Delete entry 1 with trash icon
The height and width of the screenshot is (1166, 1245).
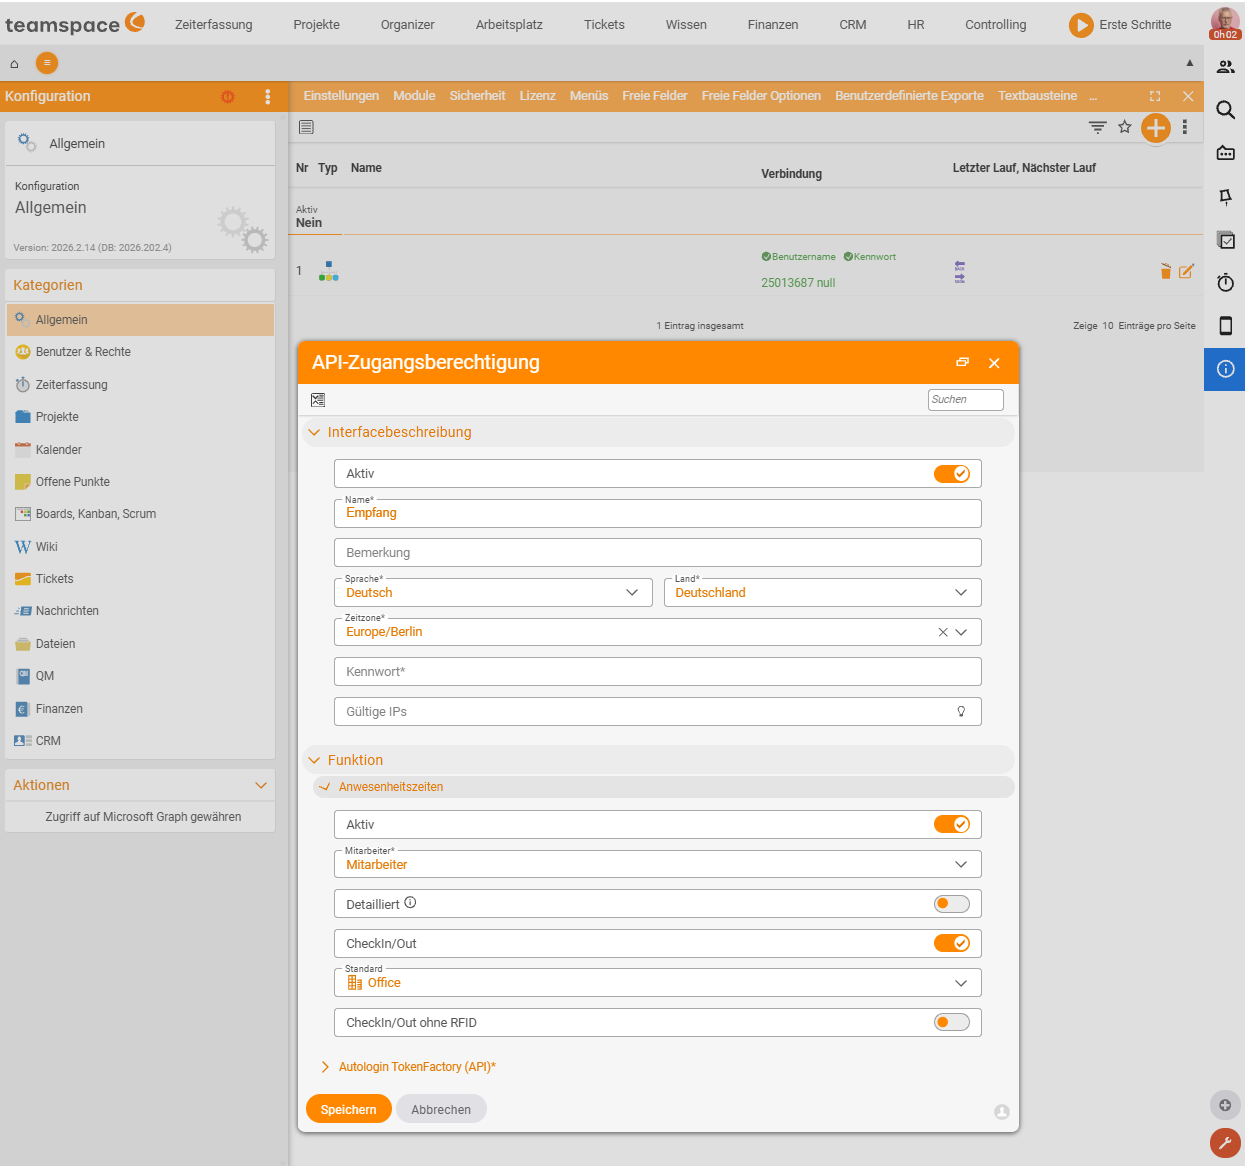tap(1165, 271)
